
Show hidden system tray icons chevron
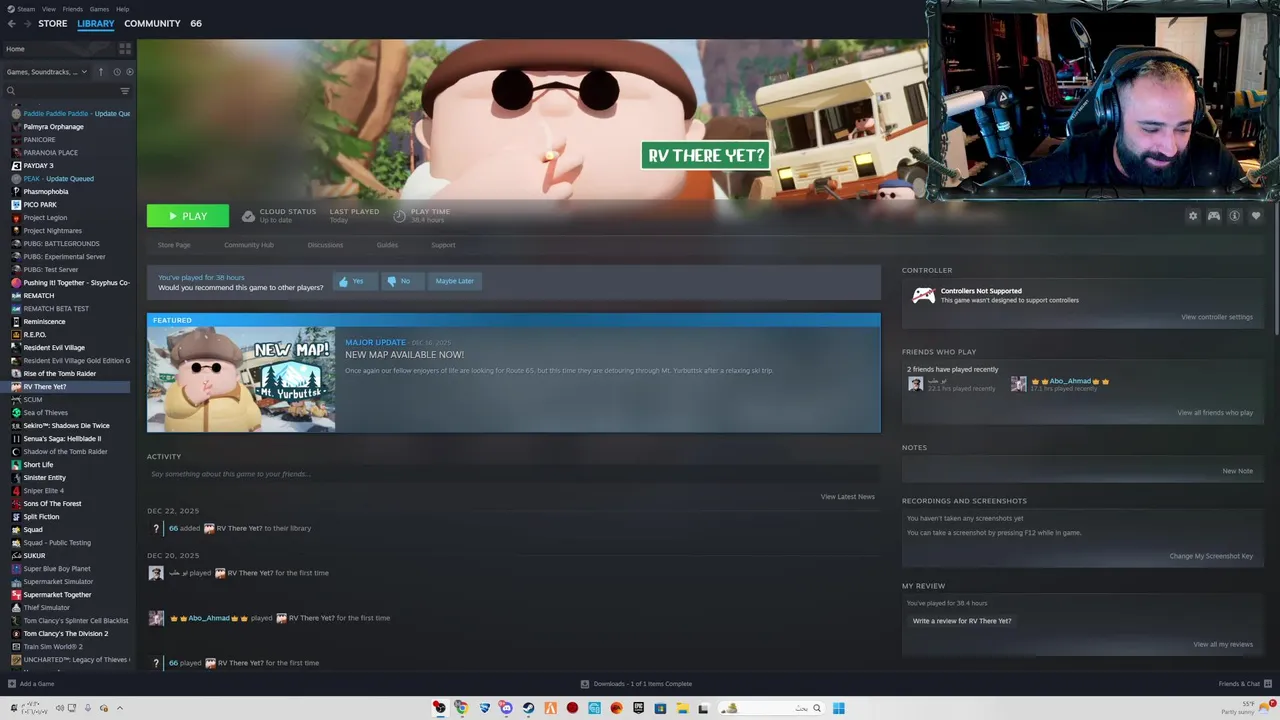coord(119,708)
